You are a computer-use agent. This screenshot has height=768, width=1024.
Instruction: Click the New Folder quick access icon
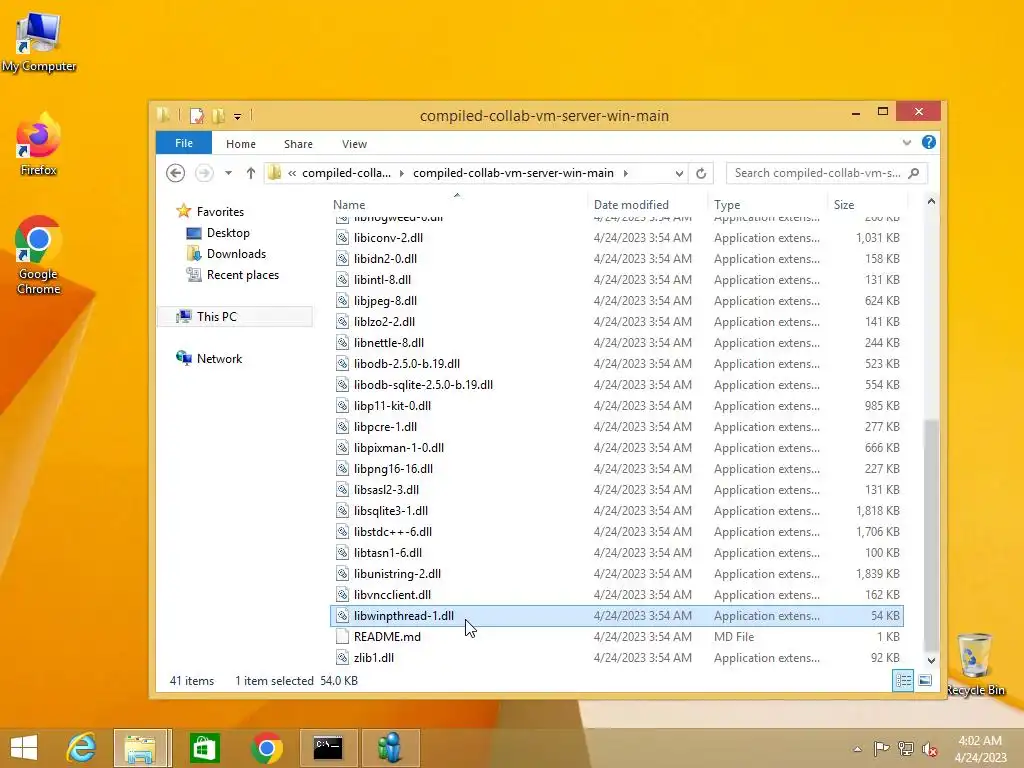tap(218, 116)
